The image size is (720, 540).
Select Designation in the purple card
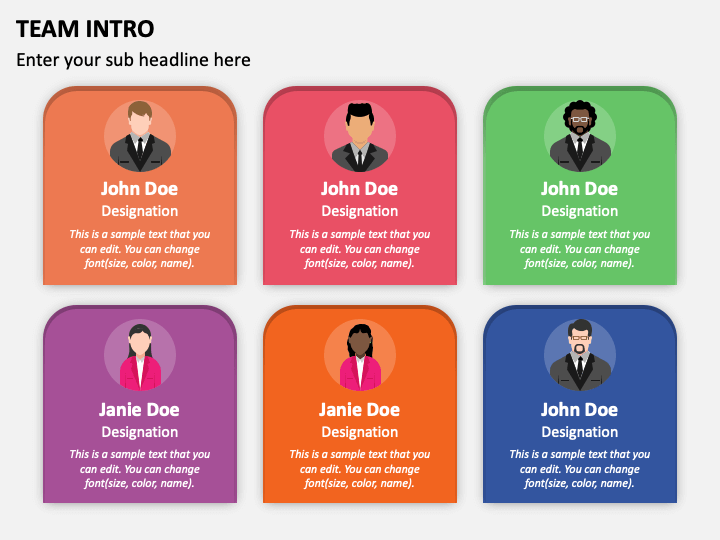(140, 432)
